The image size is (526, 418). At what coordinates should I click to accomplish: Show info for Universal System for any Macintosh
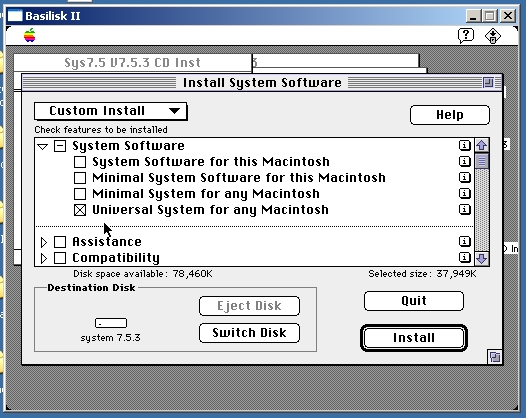coord(465,210)
